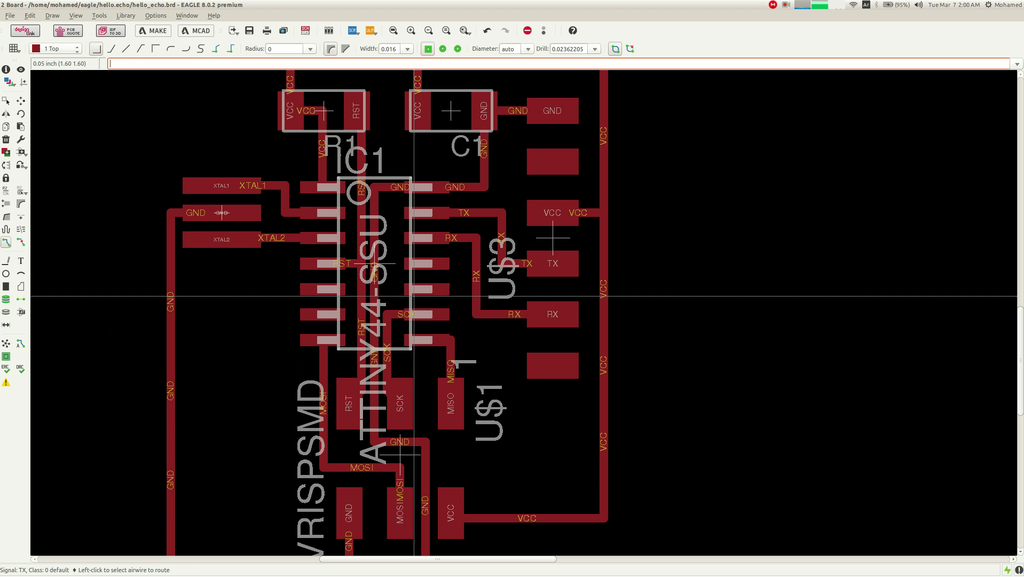This screenshot has width=1024, height=577.
Task: Select the Move tool
Action: click(21, 101)
